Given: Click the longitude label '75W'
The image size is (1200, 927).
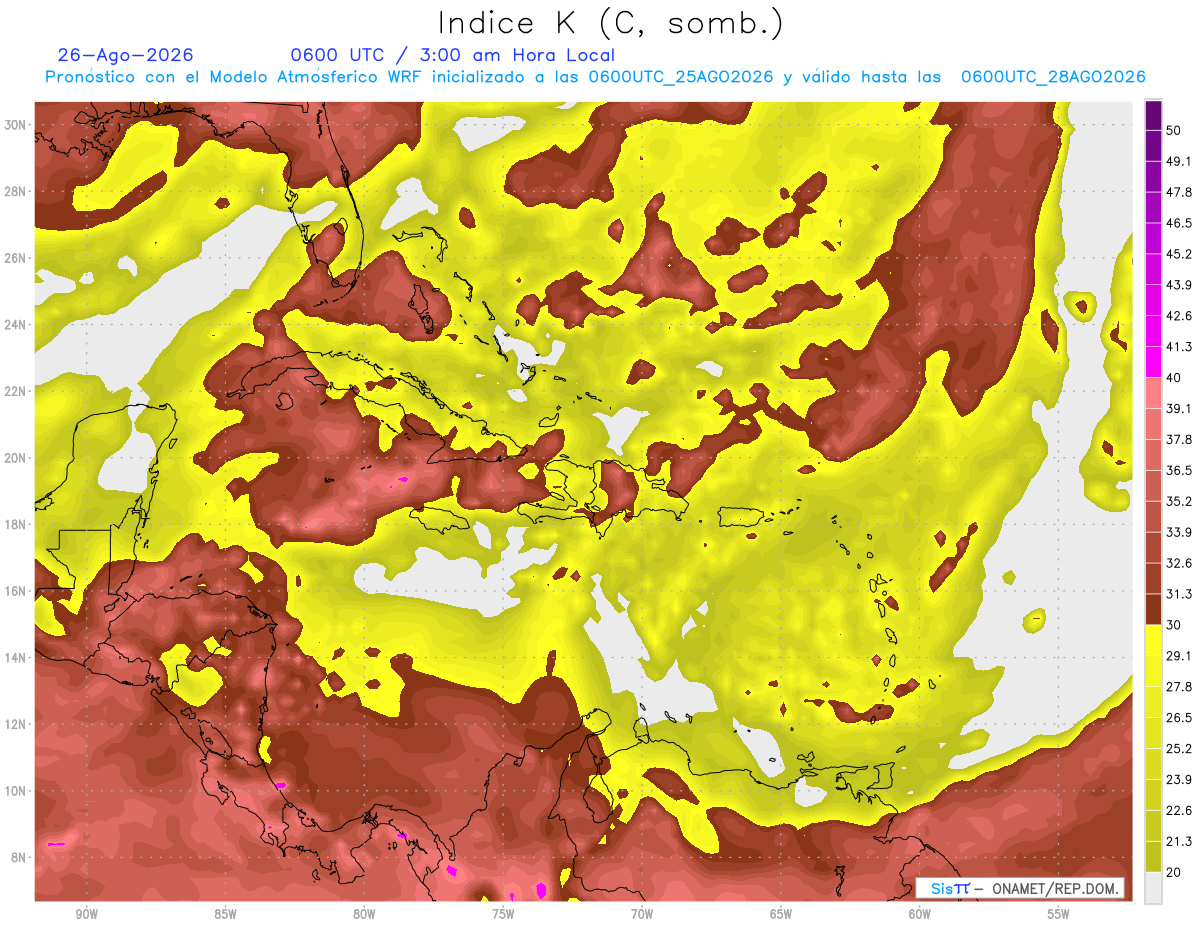Looking at the screenshot, I should (x=503, y=914).
